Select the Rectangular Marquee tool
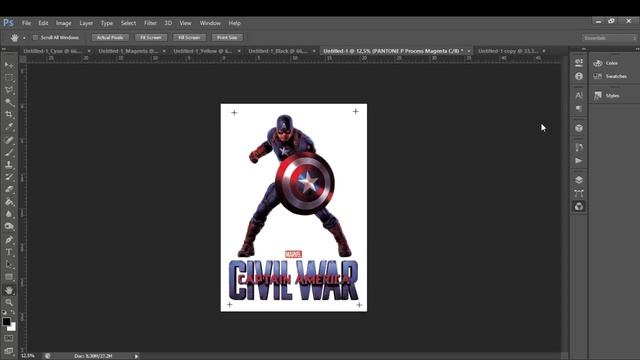 pyautogui.click(x=9, y=78)
